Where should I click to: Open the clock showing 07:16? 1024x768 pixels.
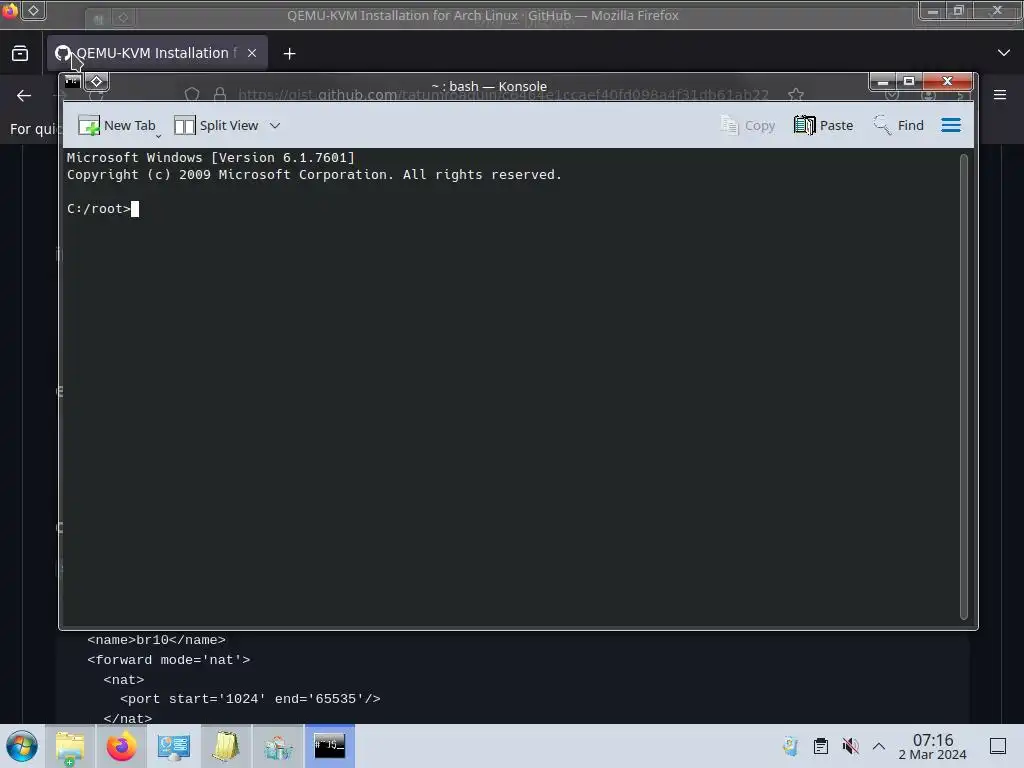[x=933, y=746]
